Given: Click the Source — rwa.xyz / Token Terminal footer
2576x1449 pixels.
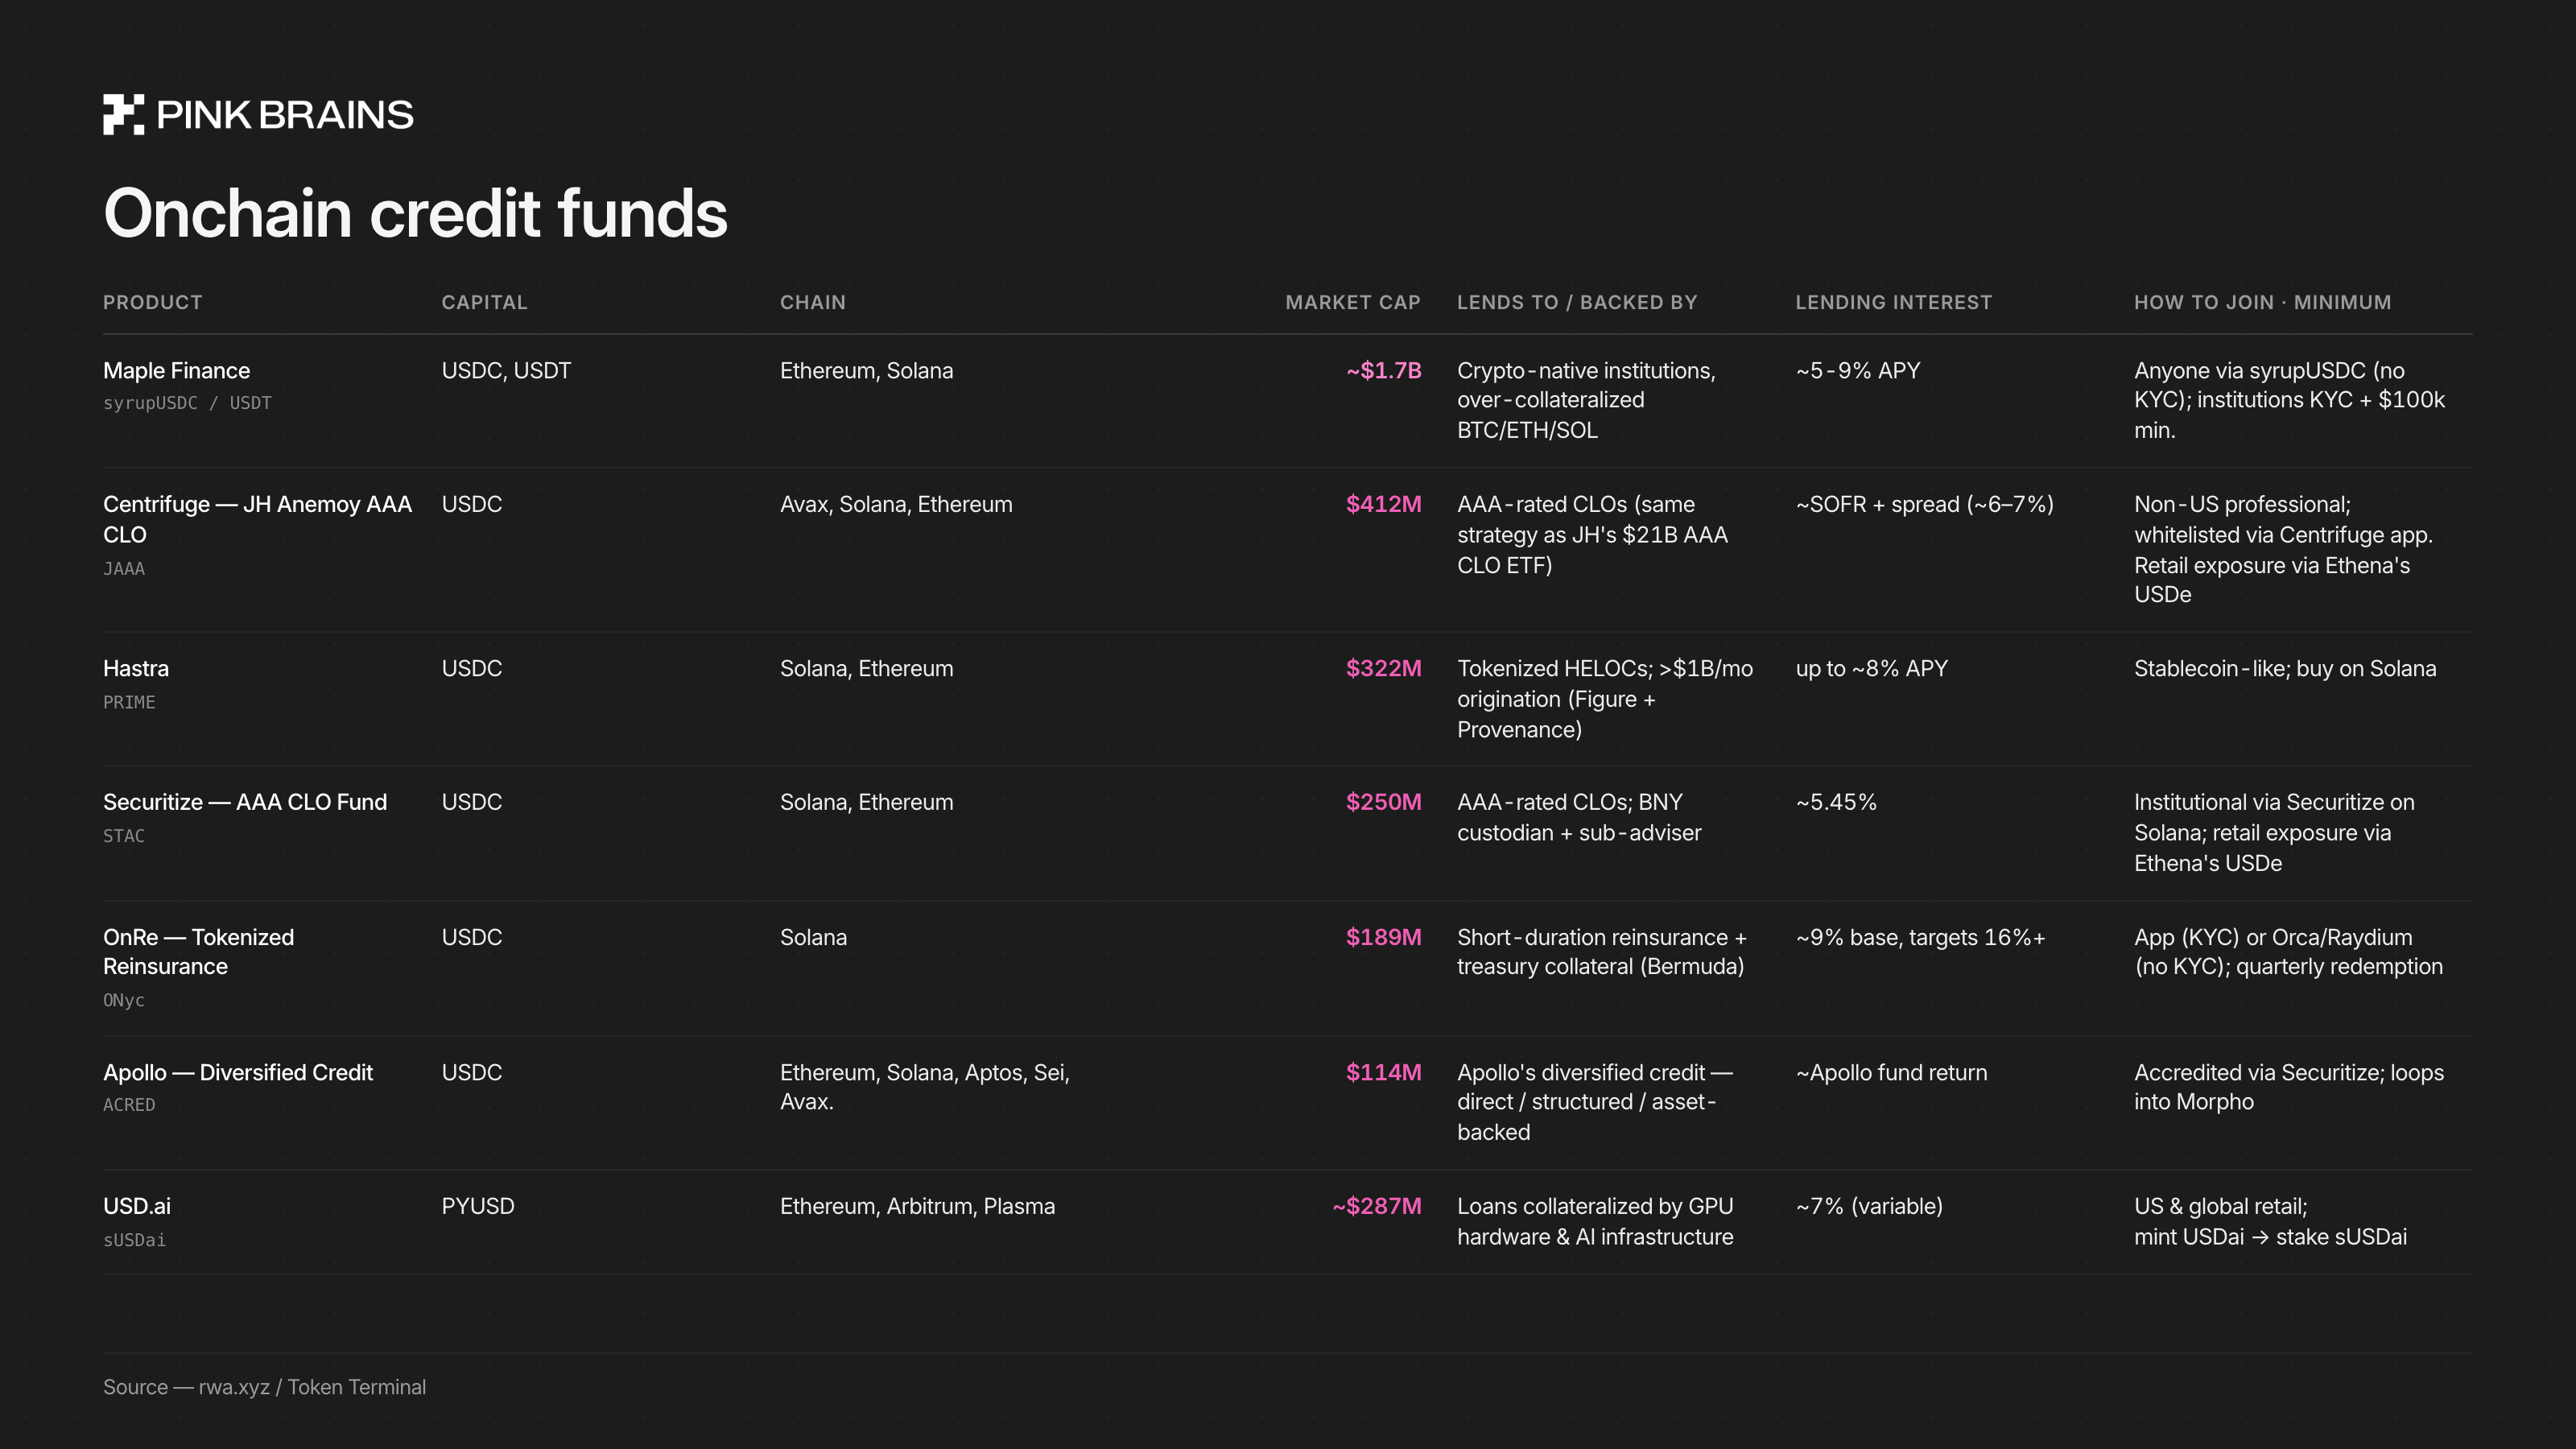Looking at the screenshot, I should [264, 1387].
